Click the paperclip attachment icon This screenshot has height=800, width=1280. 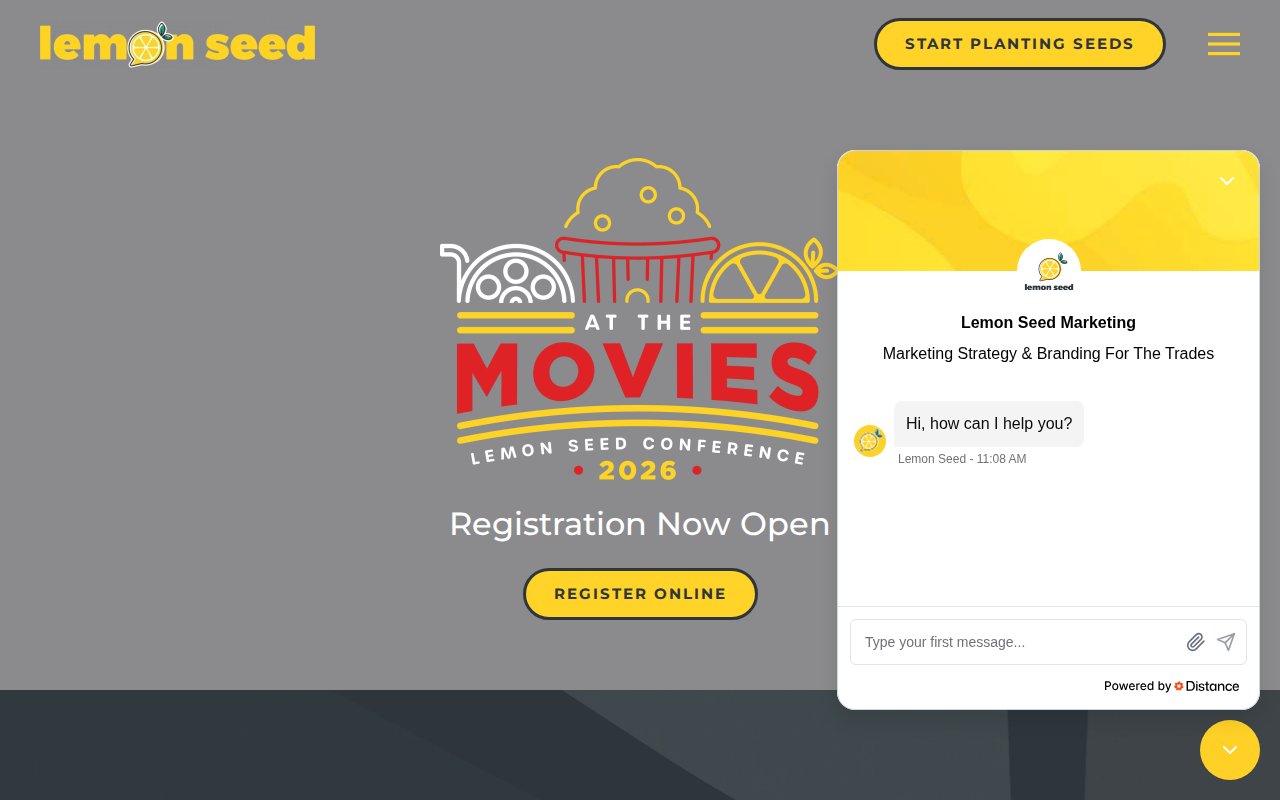click(x=1195, y=642)
